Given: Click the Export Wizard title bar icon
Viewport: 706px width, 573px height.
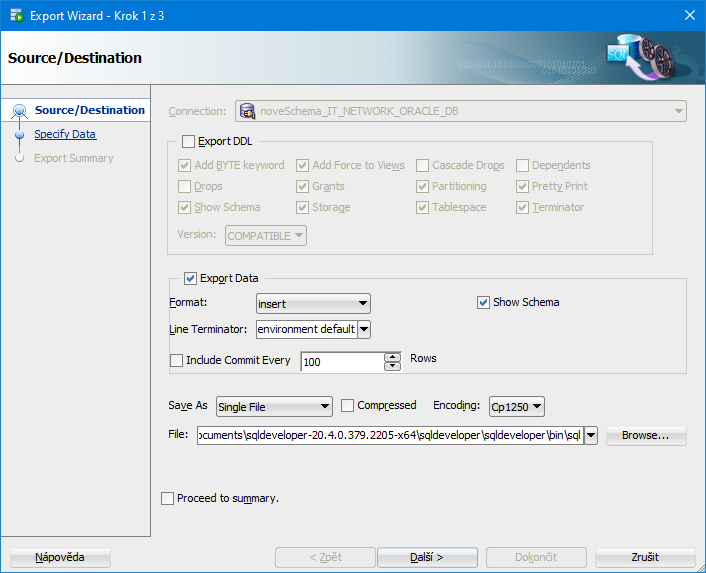Looking at the screenshot, I should tap(17, 16).
